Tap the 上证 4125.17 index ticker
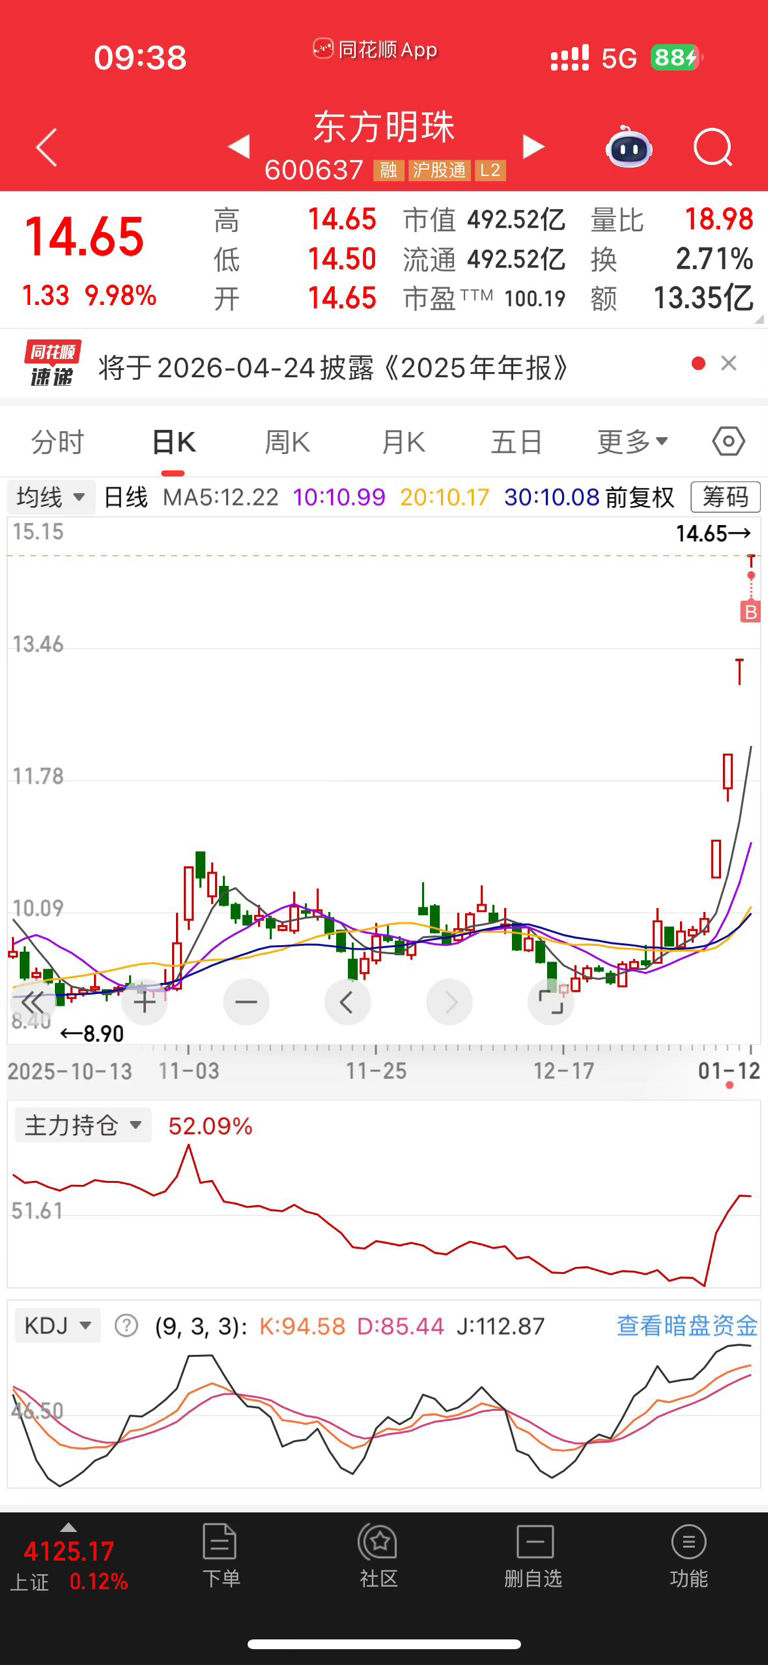 point(68,1565)
